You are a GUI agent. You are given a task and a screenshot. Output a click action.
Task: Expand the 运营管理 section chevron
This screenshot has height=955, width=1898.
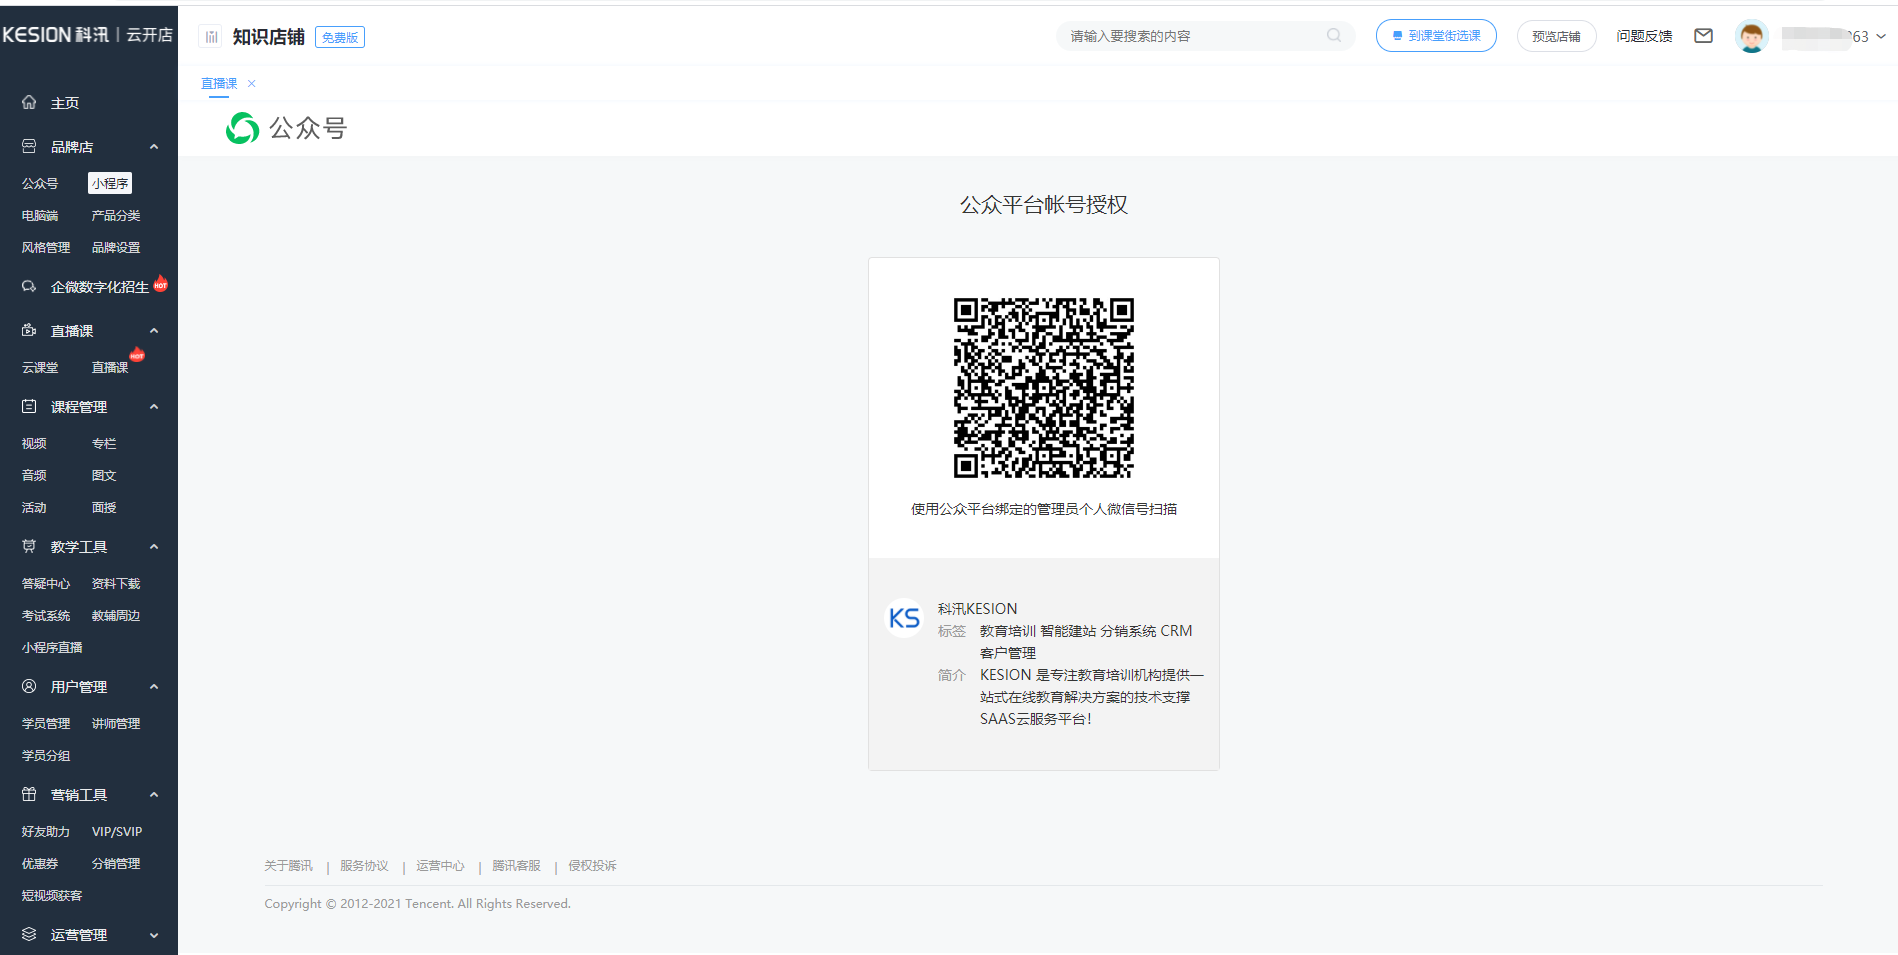tap(154, 935)
